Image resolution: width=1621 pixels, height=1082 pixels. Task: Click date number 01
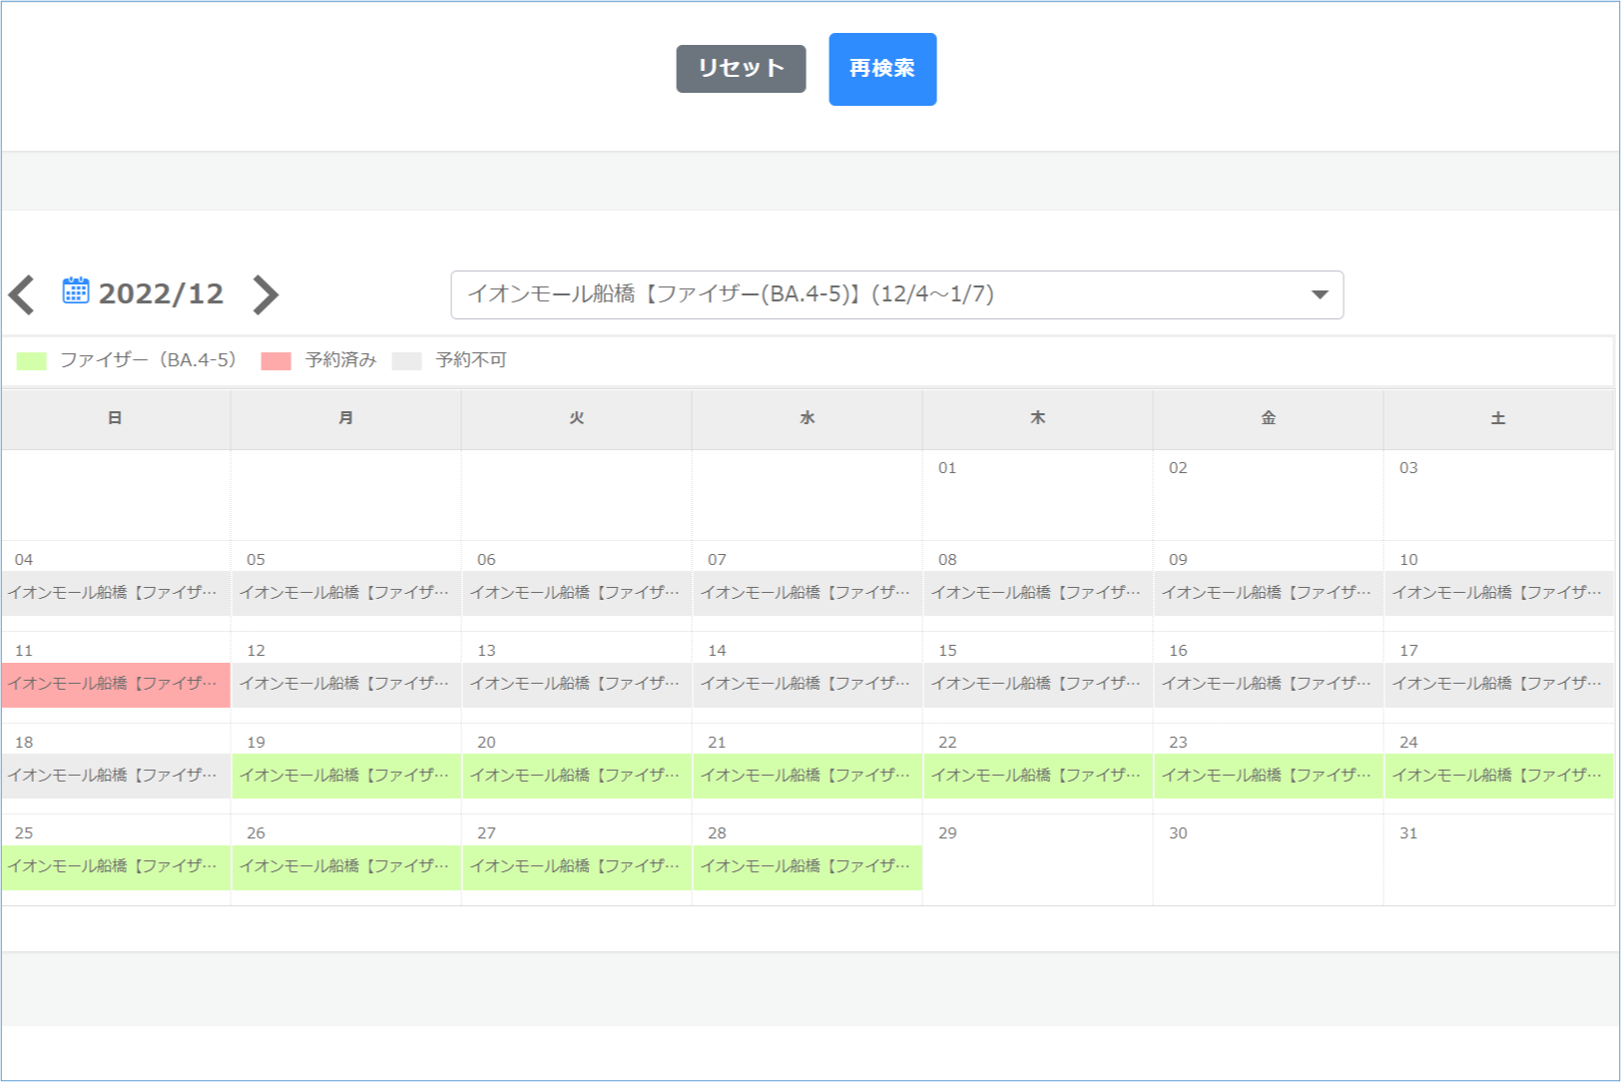947,468
